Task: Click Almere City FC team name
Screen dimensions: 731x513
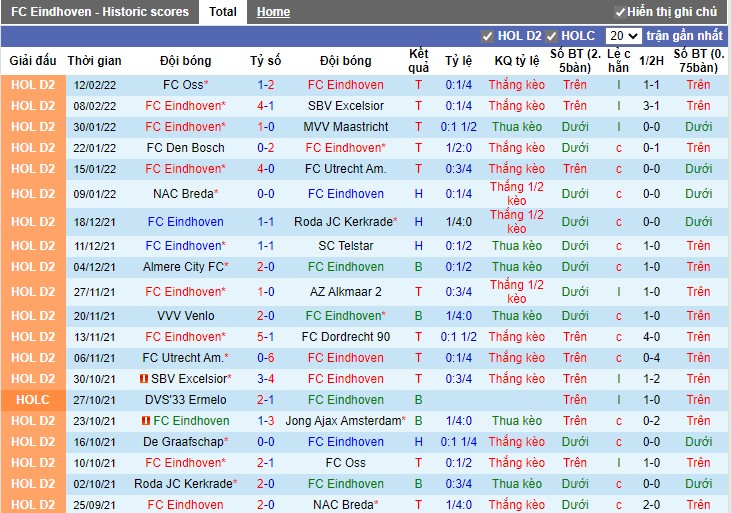Action: (183, 267)
